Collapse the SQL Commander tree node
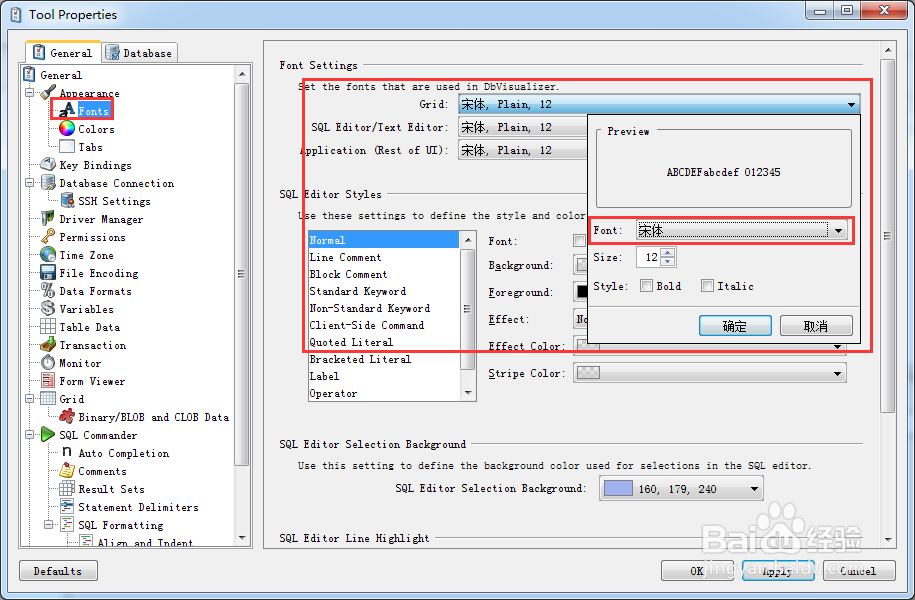Screen dimensions: 915x600 pos(30,435)
